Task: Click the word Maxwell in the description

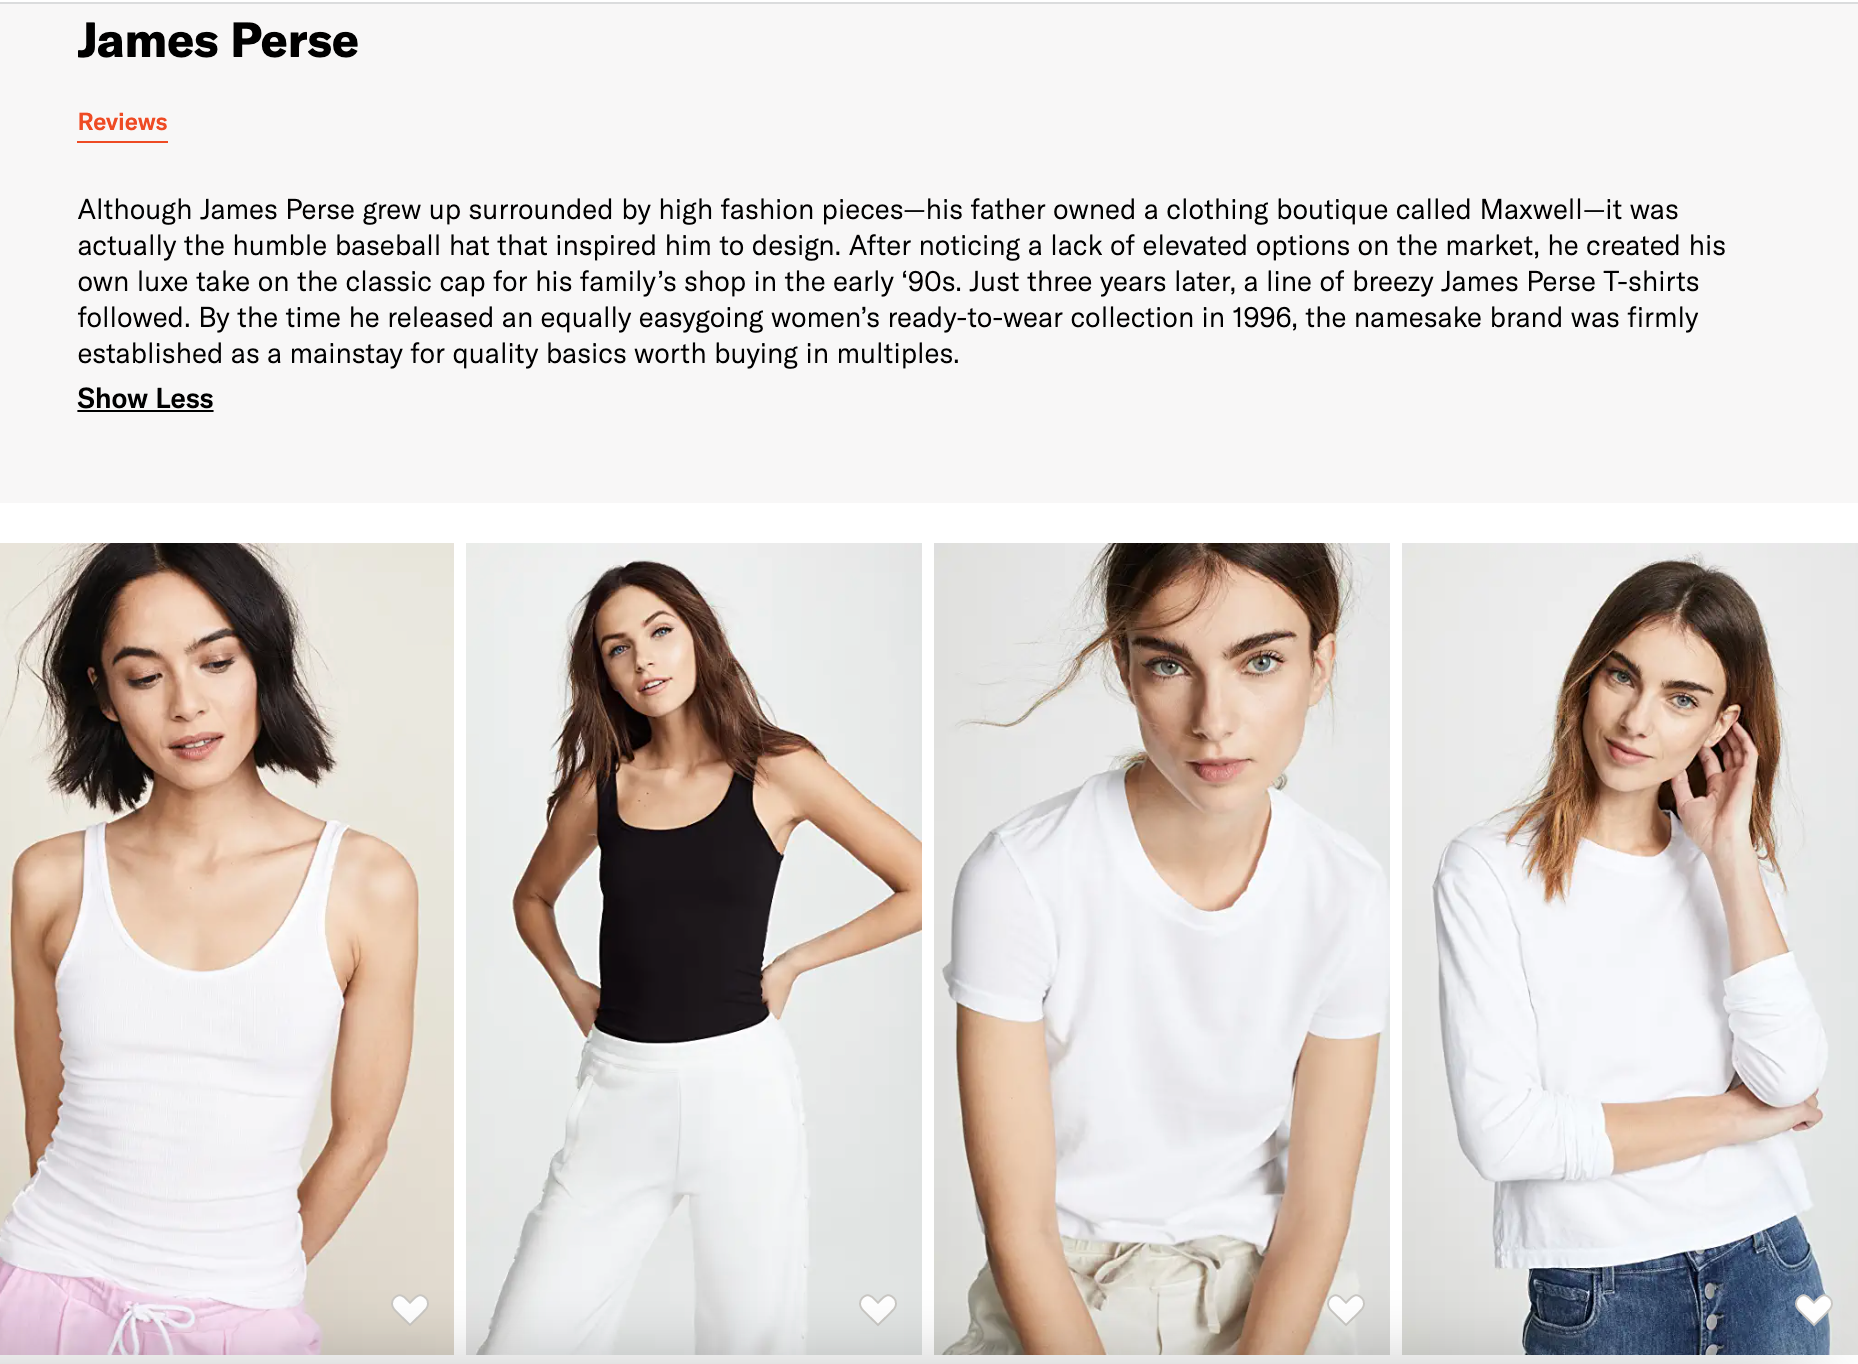Action: click(x=1531, y=209)
